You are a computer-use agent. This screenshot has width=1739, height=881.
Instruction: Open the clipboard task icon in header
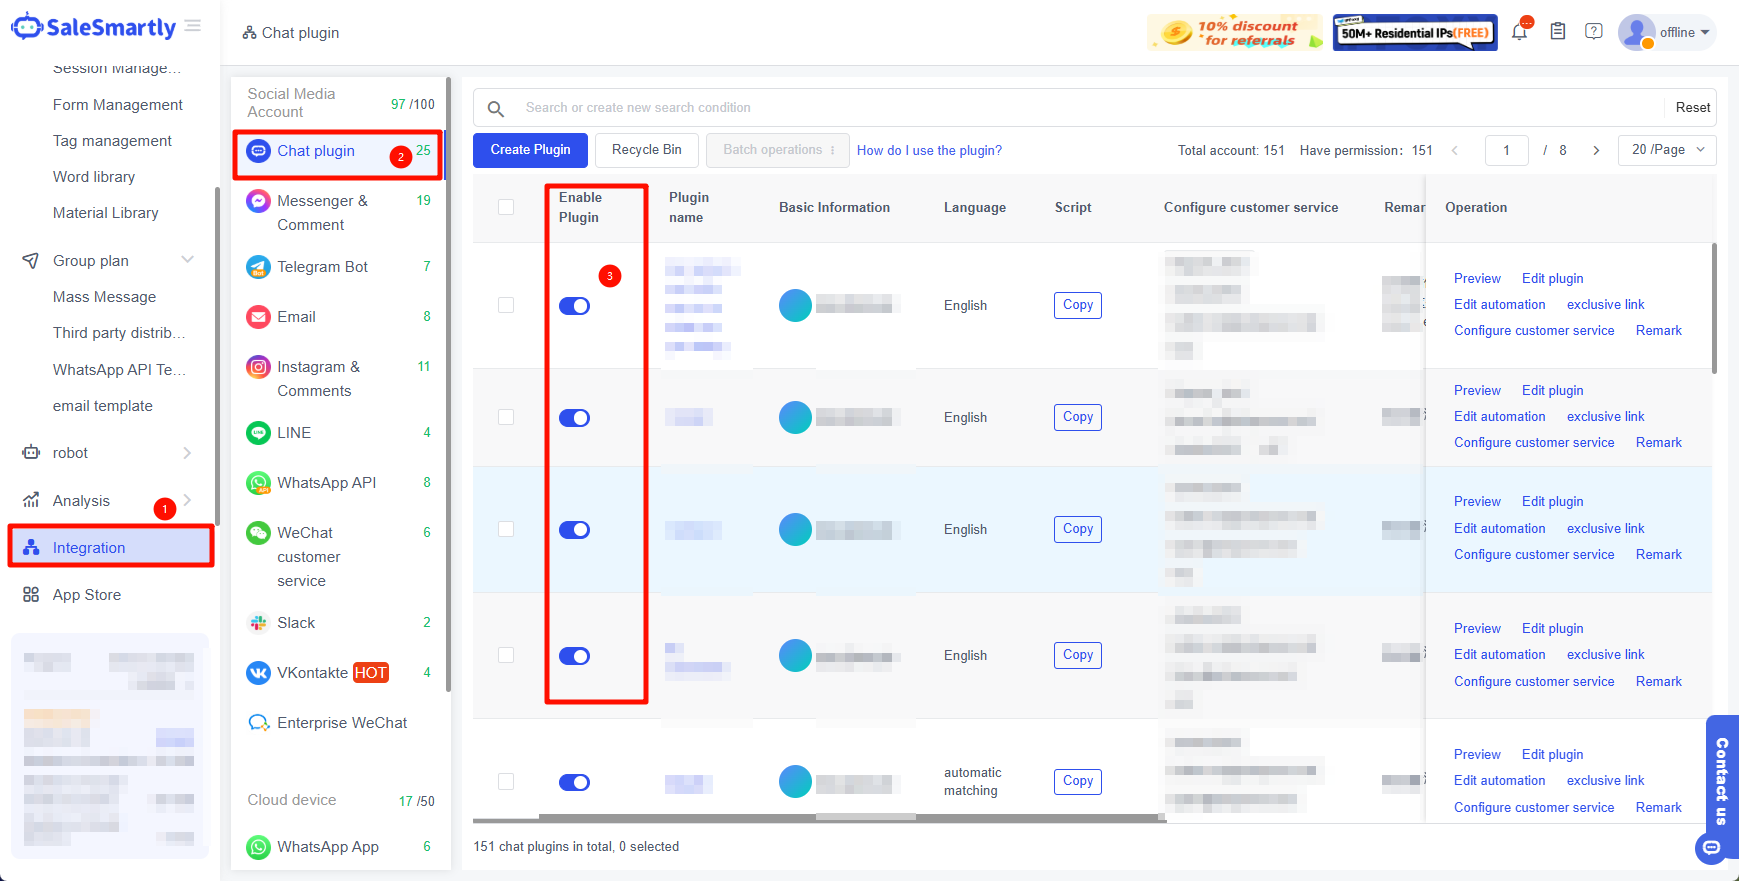(x=1557, y=32)
